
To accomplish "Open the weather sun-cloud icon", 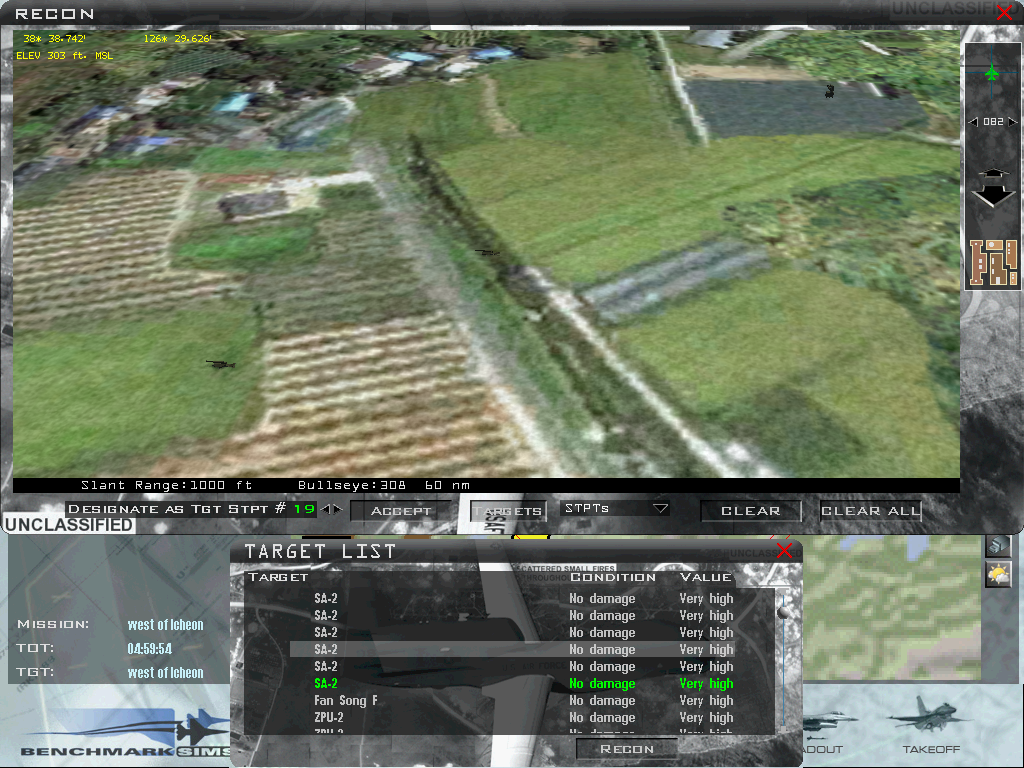I will coord(997,574).
